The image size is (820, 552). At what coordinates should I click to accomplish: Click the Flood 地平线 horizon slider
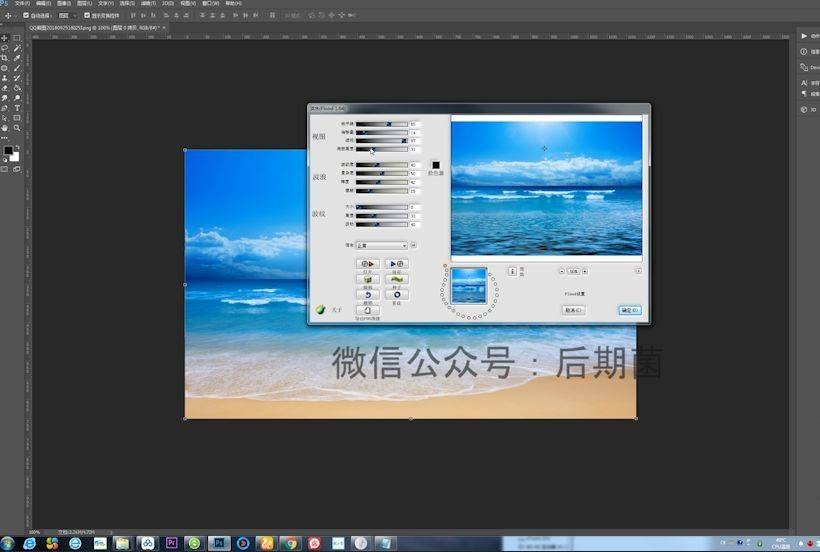[x=382, y=124]
